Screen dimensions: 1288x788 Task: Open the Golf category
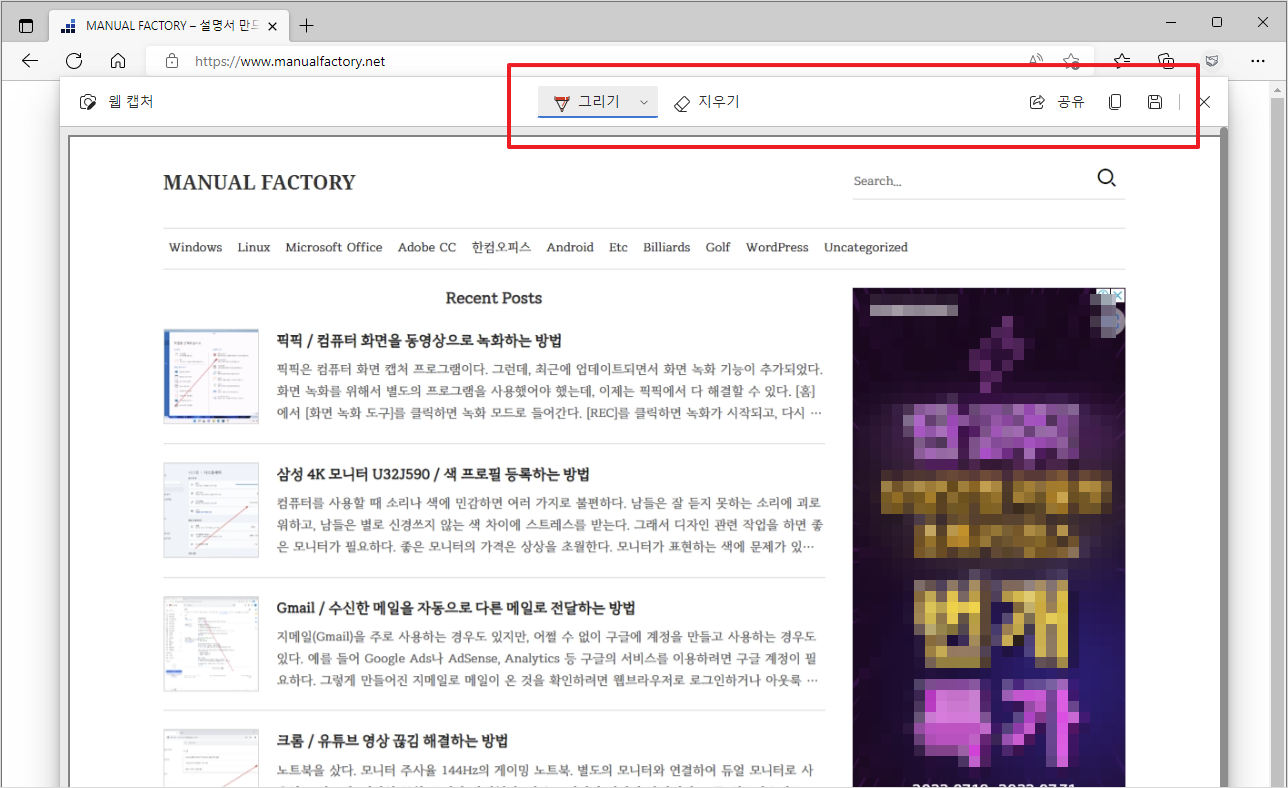point(718,247)
